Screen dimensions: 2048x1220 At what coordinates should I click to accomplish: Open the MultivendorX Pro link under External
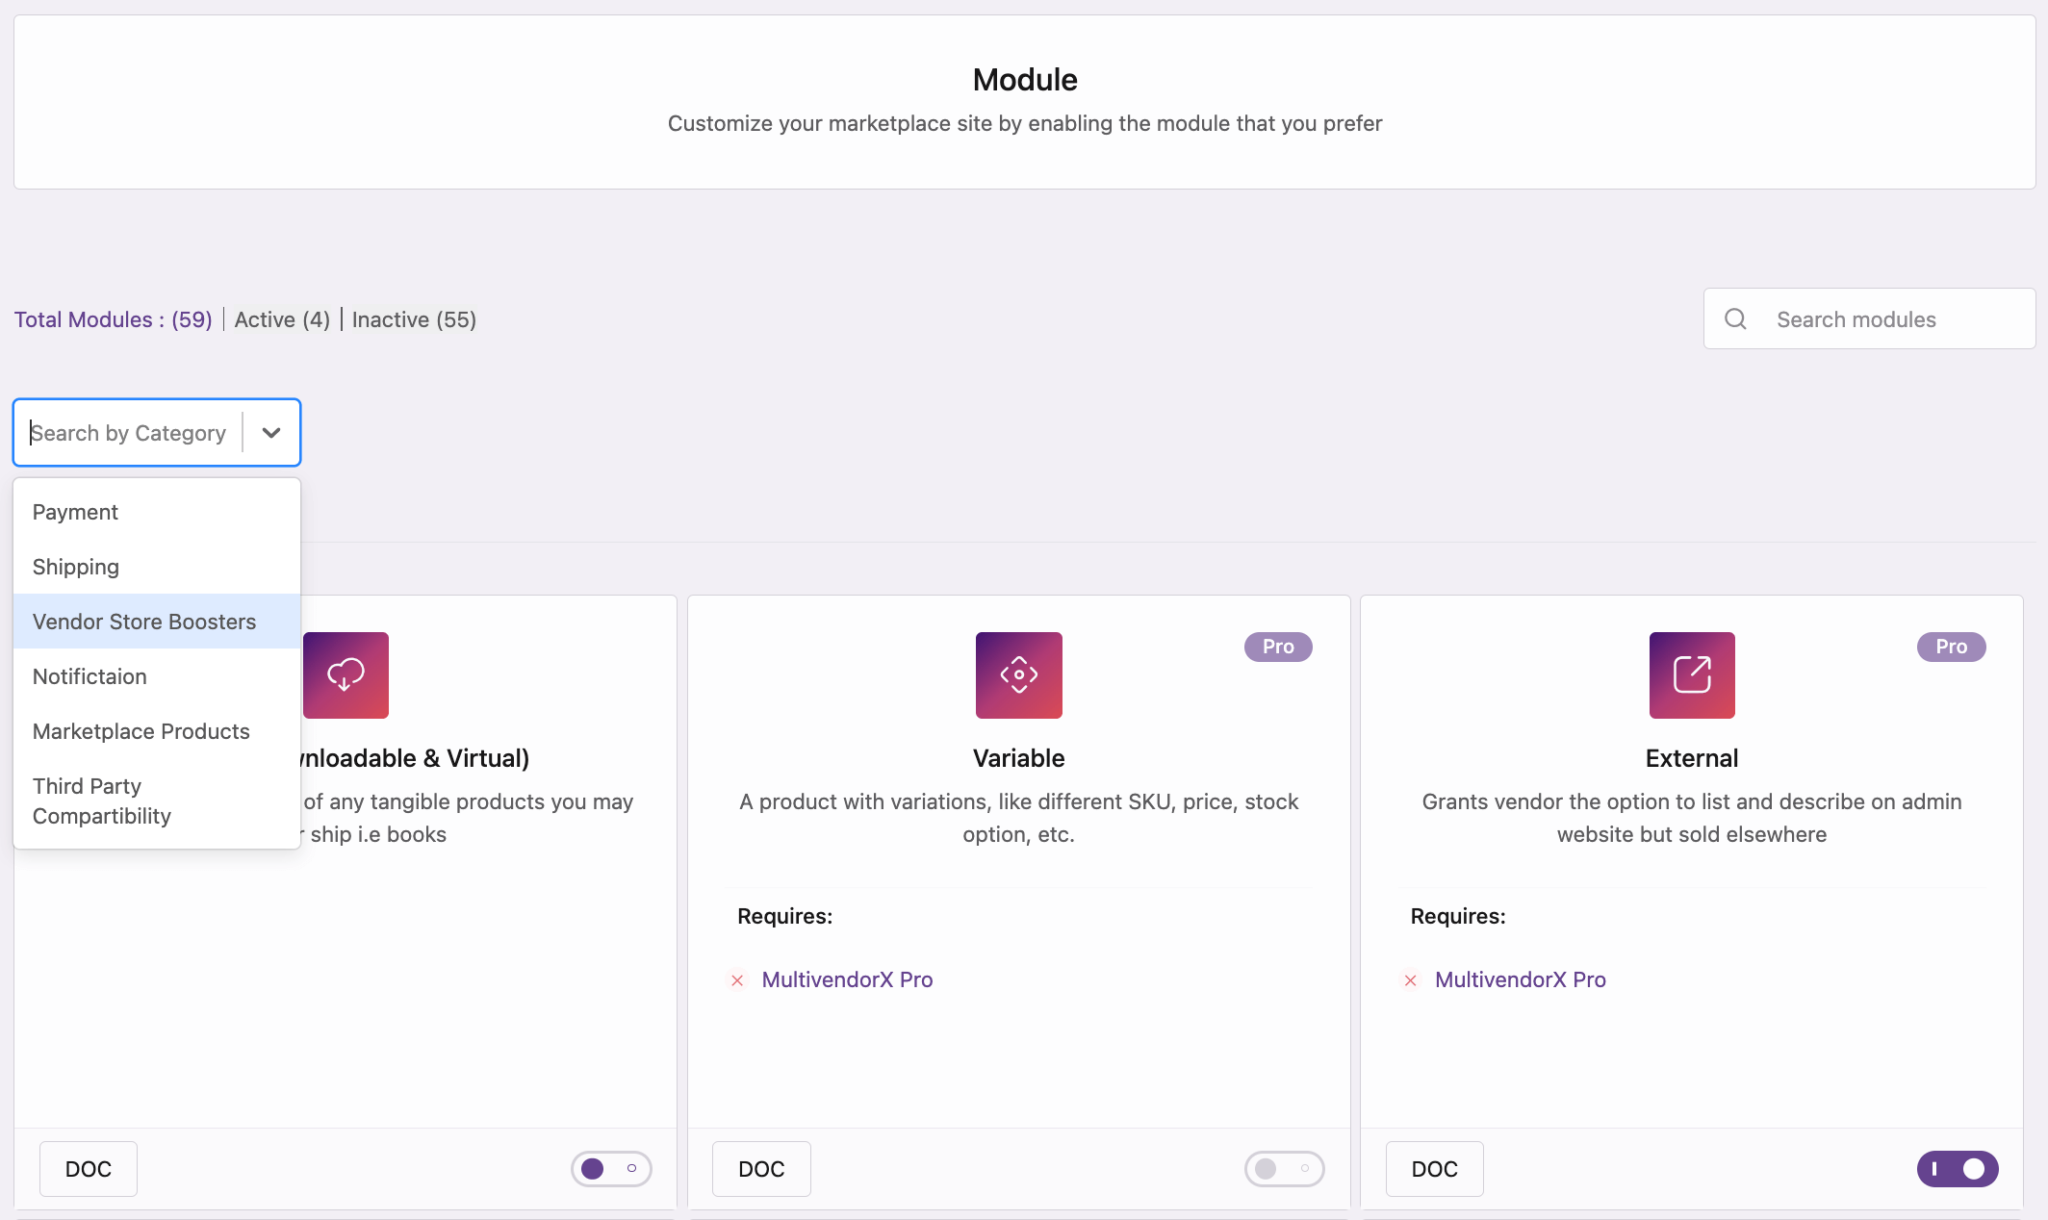[1519, 980]
